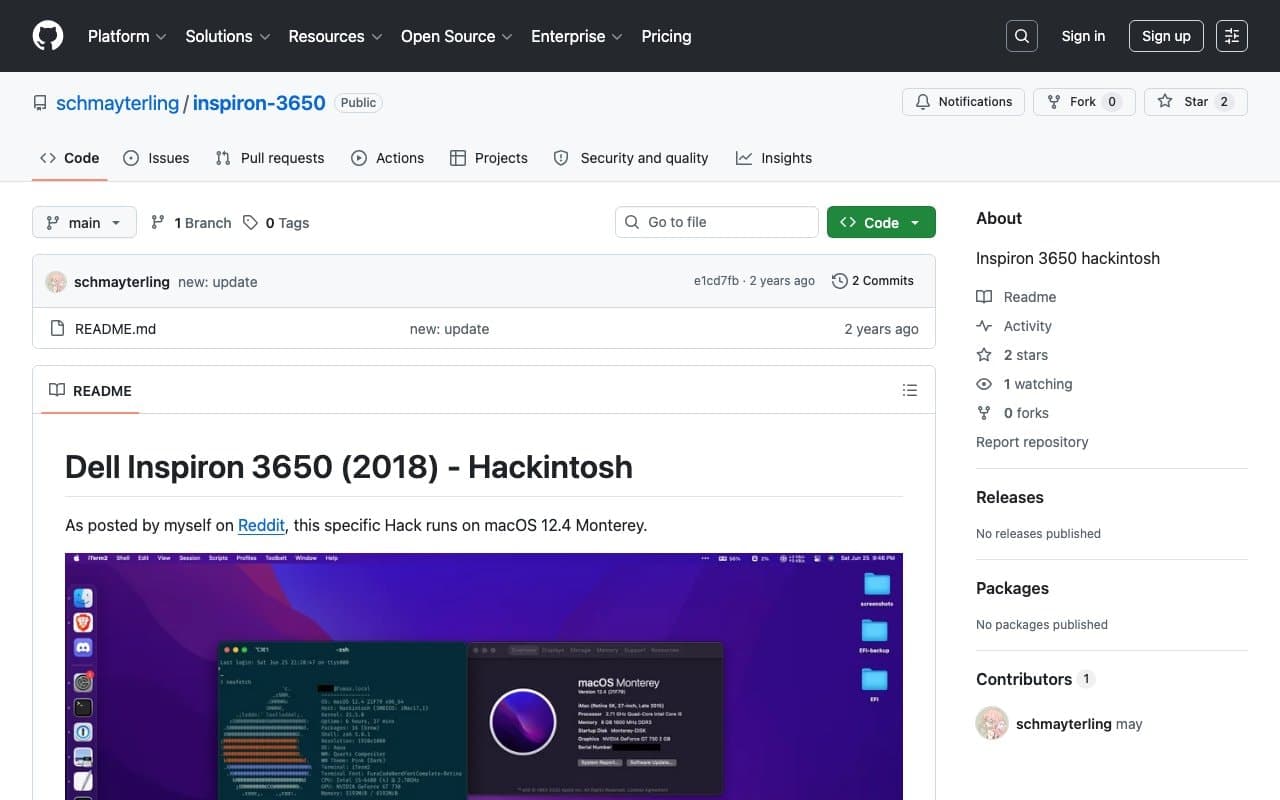The height and width of the screenshot is (800, 1280).
Task: Open the README outline icon
Action: point(909,391)
